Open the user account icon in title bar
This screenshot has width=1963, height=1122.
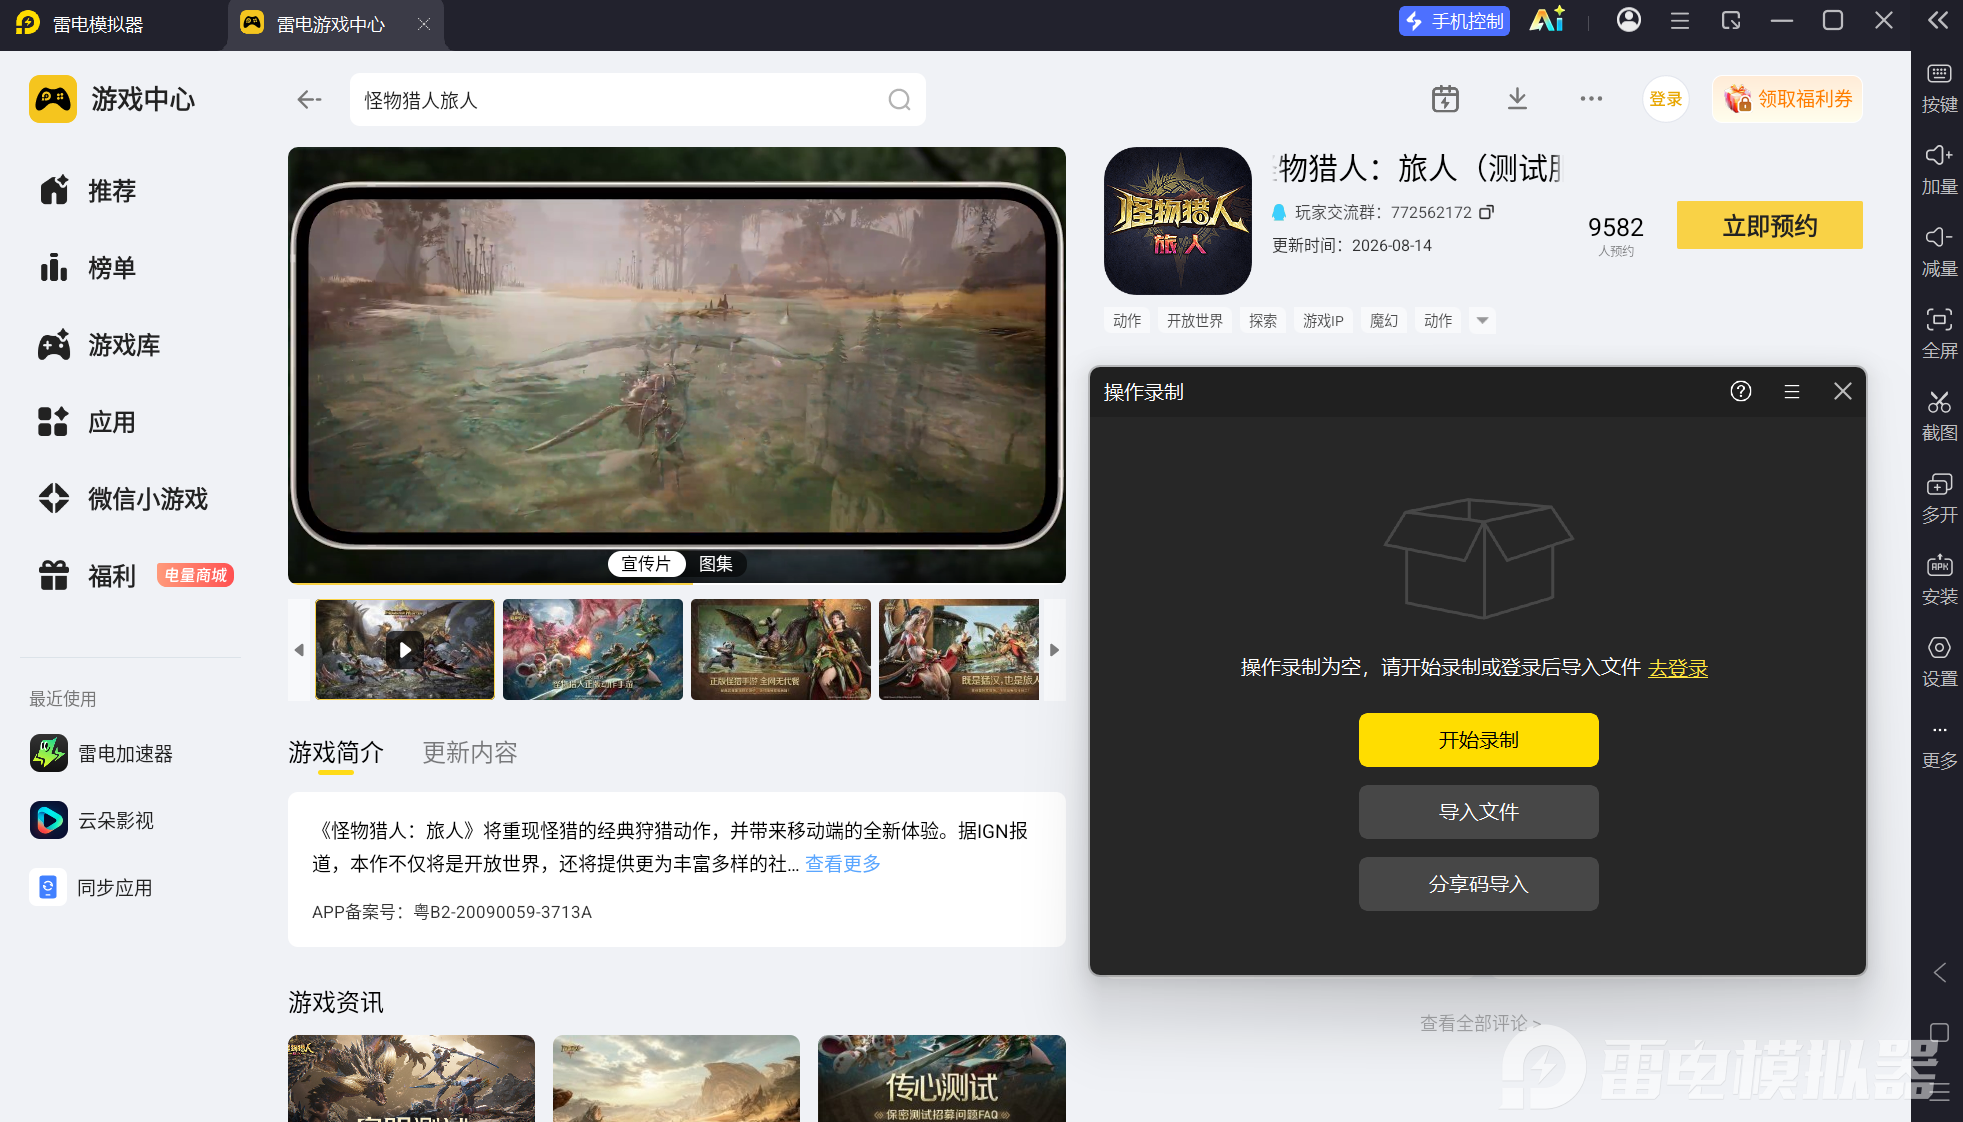pos(1629,20)
